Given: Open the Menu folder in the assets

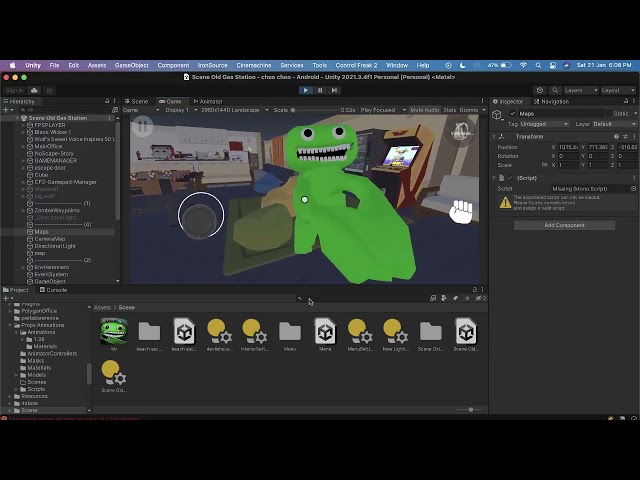Looking at the screenshot, I should click(290, 331).
